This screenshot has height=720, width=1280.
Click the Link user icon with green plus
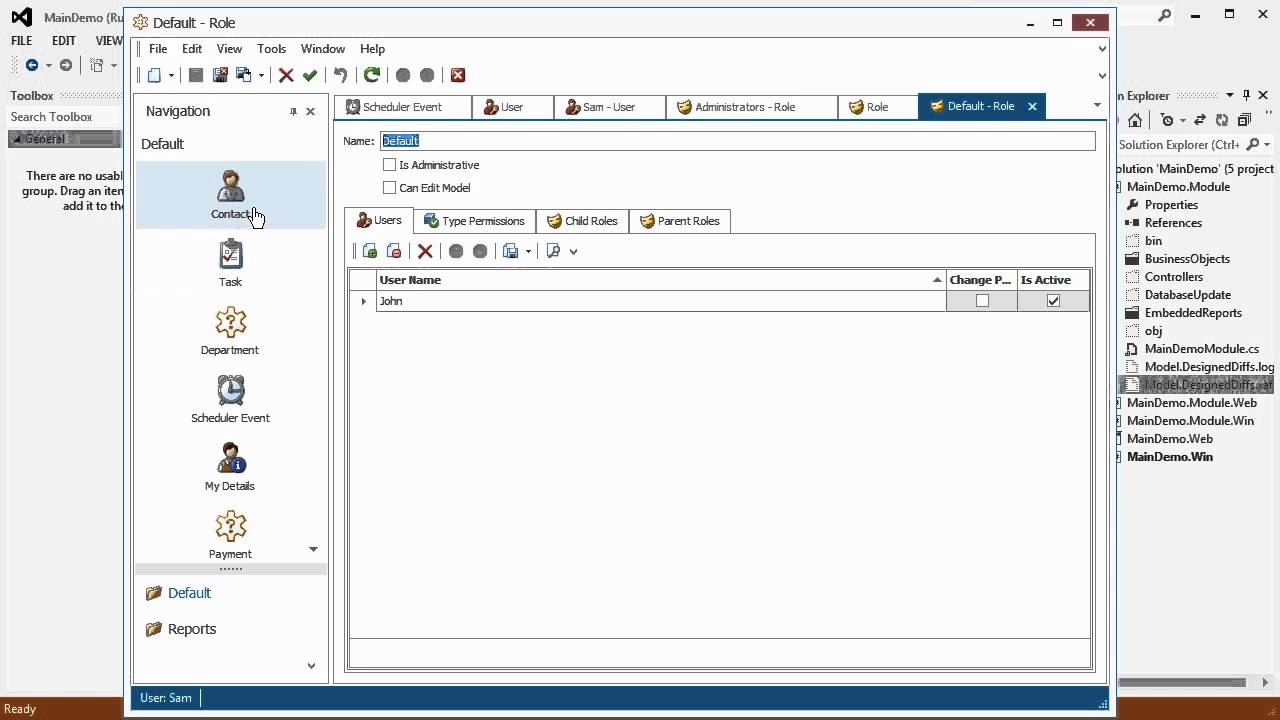point(370,251)
